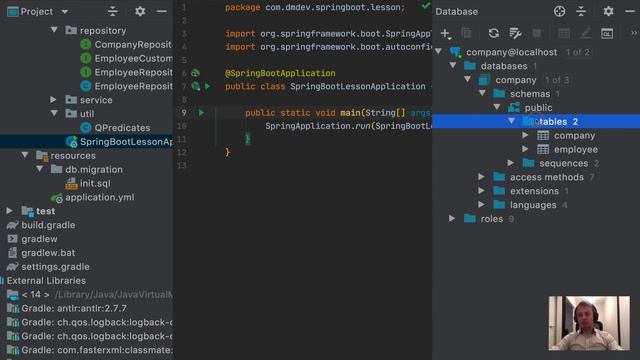640x360 pixels.
Task: Collapse the util folder
Action: click(54, 113)
